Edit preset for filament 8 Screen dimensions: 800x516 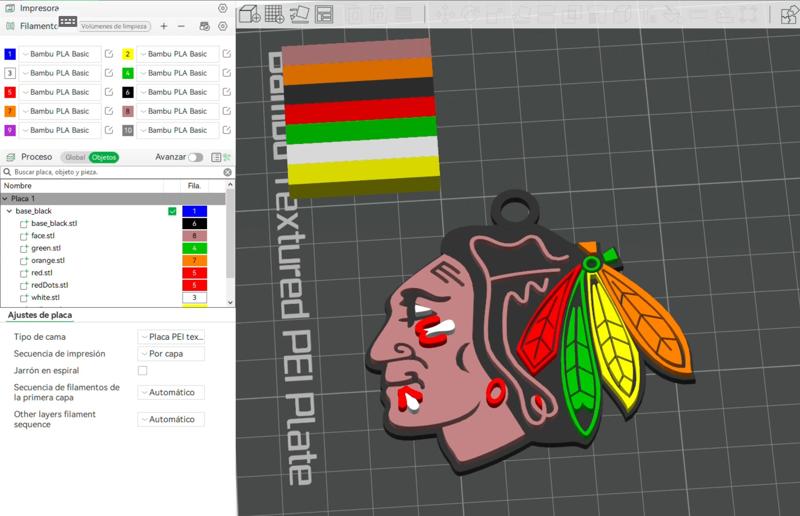[x=227, y=111]
